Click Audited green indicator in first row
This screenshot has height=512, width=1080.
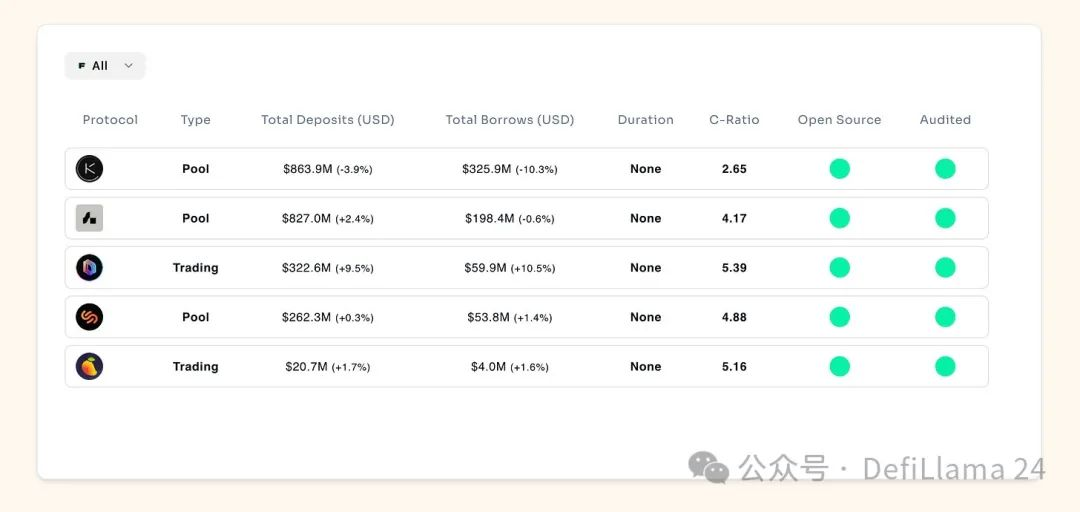pyautogui.click(x=945, y=169)
